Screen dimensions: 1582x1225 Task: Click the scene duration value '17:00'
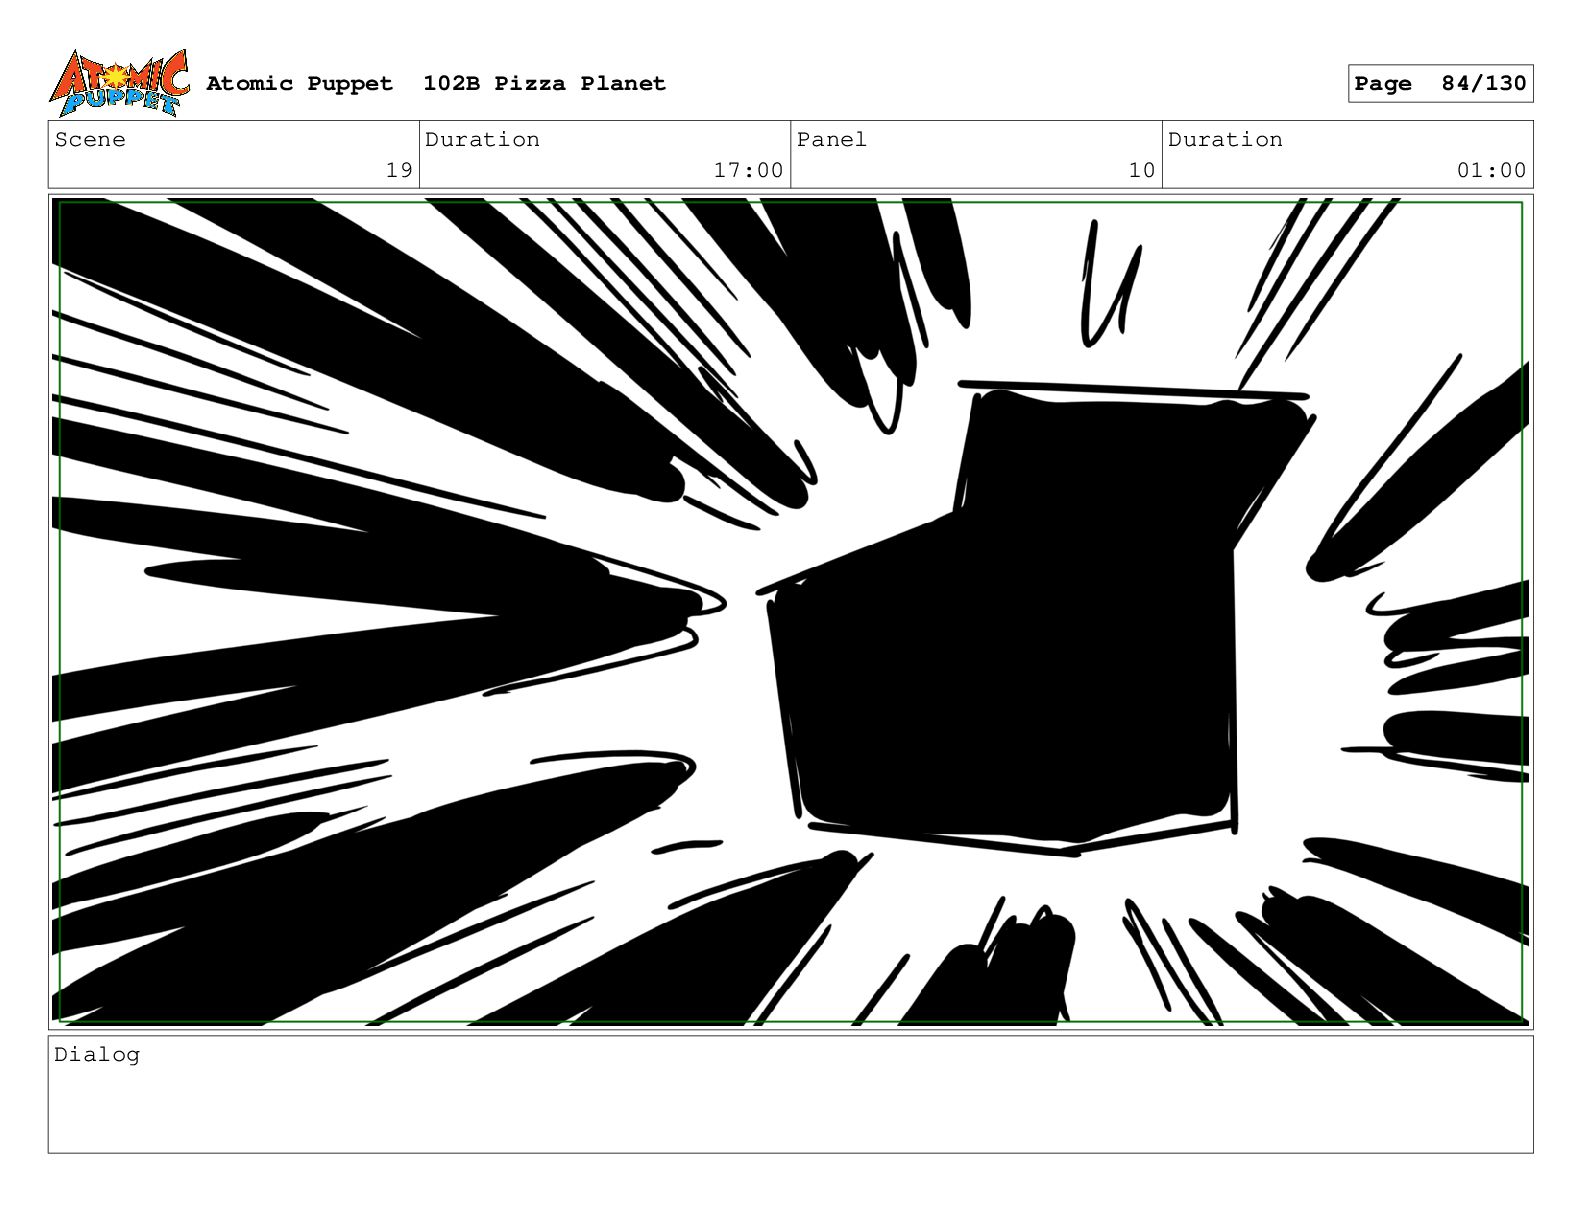point(748,170)
